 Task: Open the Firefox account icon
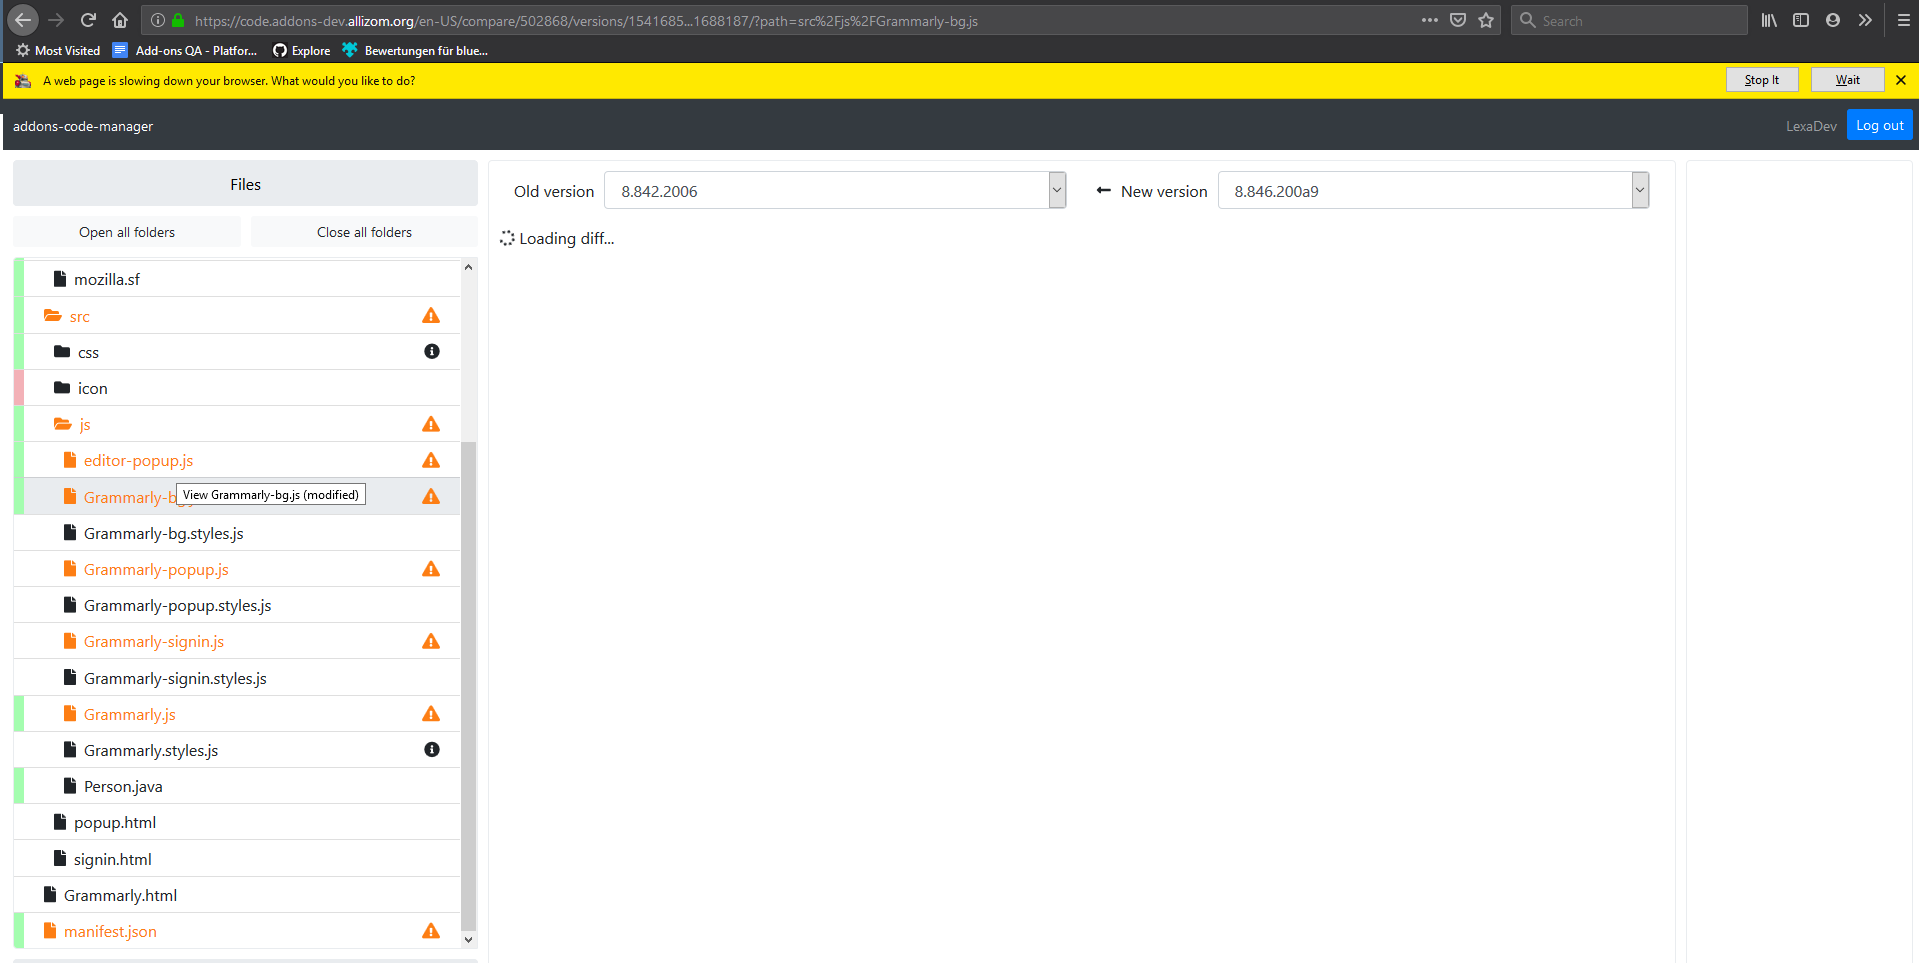click(x=1833, y=20)
